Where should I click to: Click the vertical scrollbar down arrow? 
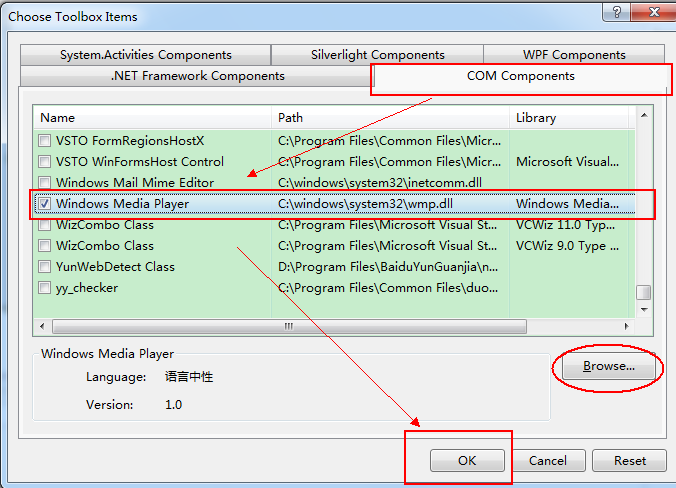(644, 310)
